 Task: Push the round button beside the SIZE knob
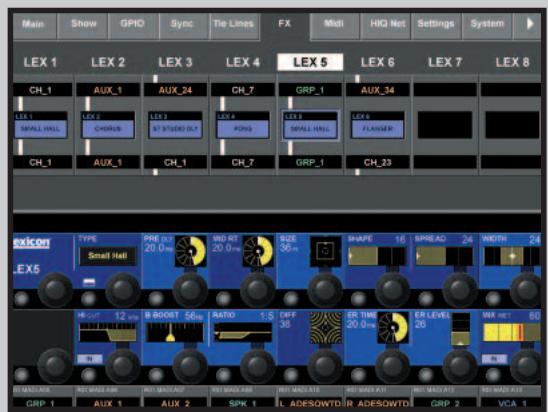(x=291, y=299)
